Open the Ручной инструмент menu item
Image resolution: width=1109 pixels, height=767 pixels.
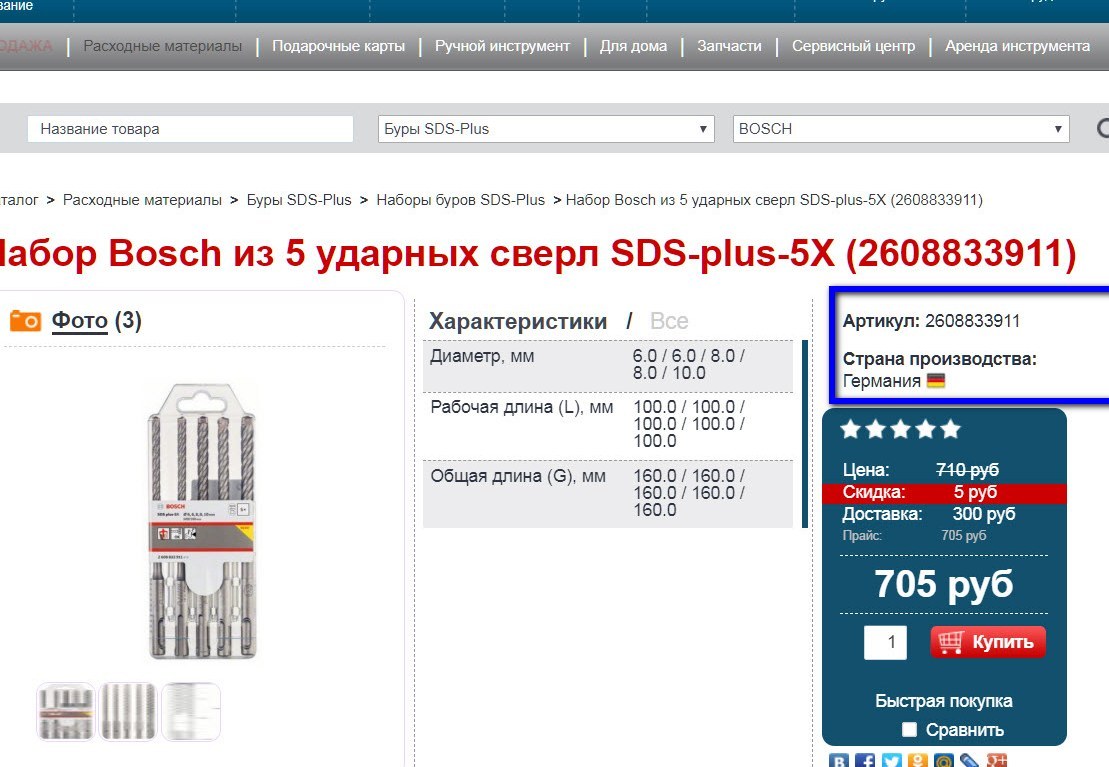[502, 46]
